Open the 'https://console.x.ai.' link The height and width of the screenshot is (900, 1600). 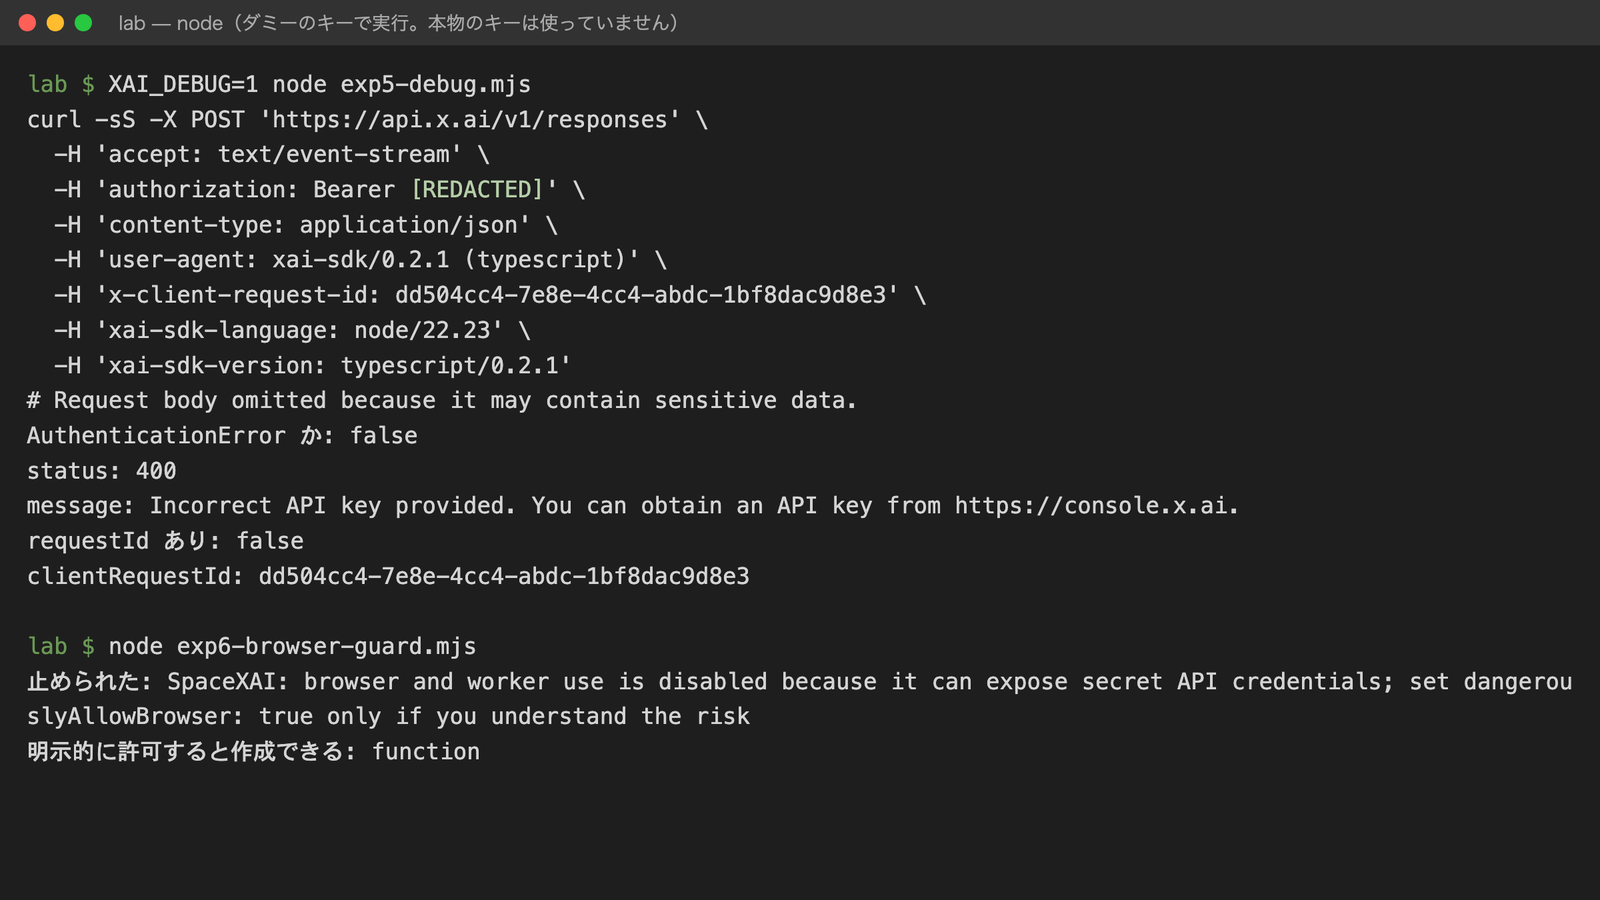1097,506
